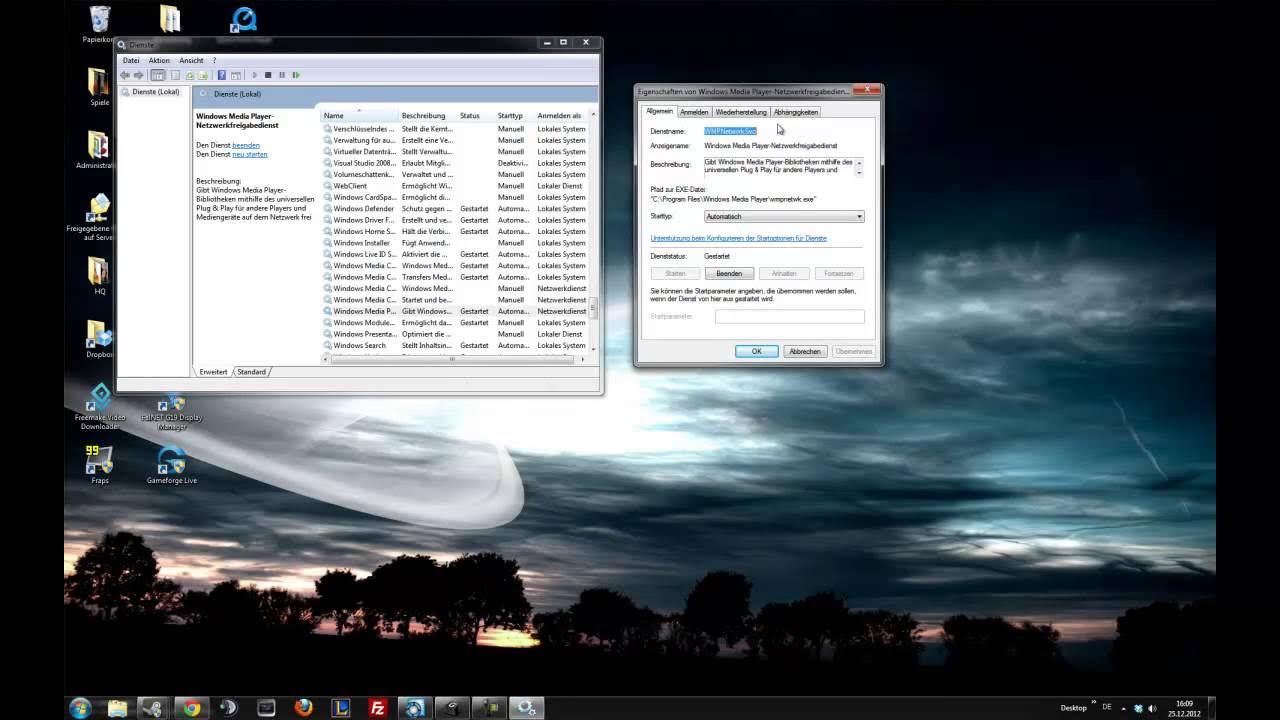
Task: Click the Beenden button in properties dialog
Action: click(x=729, y=273)
